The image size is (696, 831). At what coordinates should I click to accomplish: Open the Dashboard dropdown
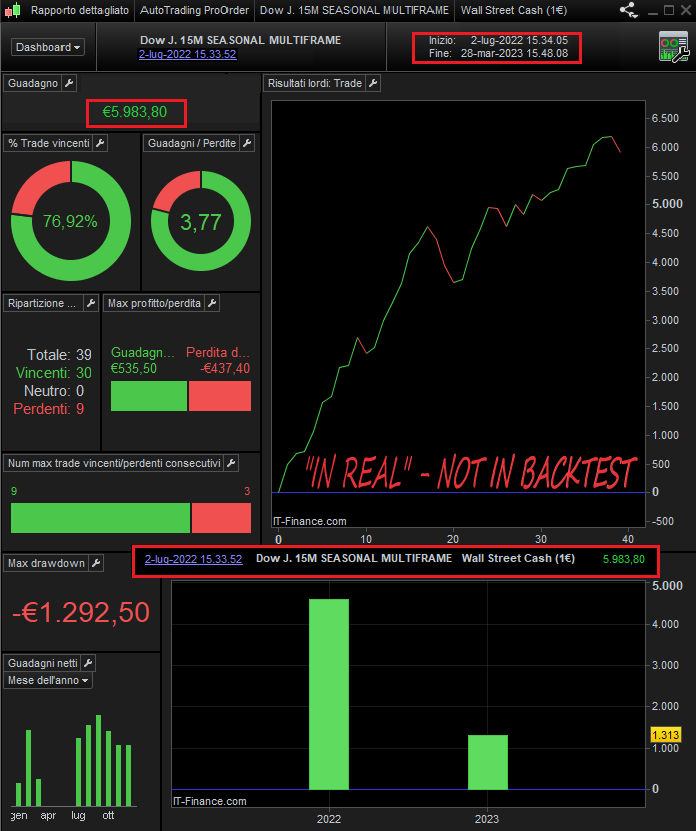click(48, 47)
